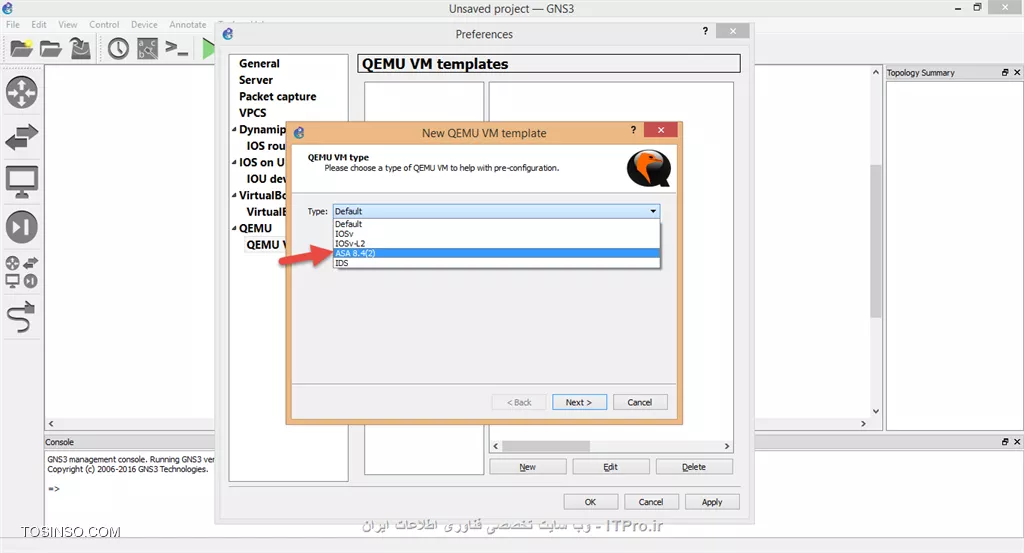Browse routers in device sidebar

click(22, 92)
